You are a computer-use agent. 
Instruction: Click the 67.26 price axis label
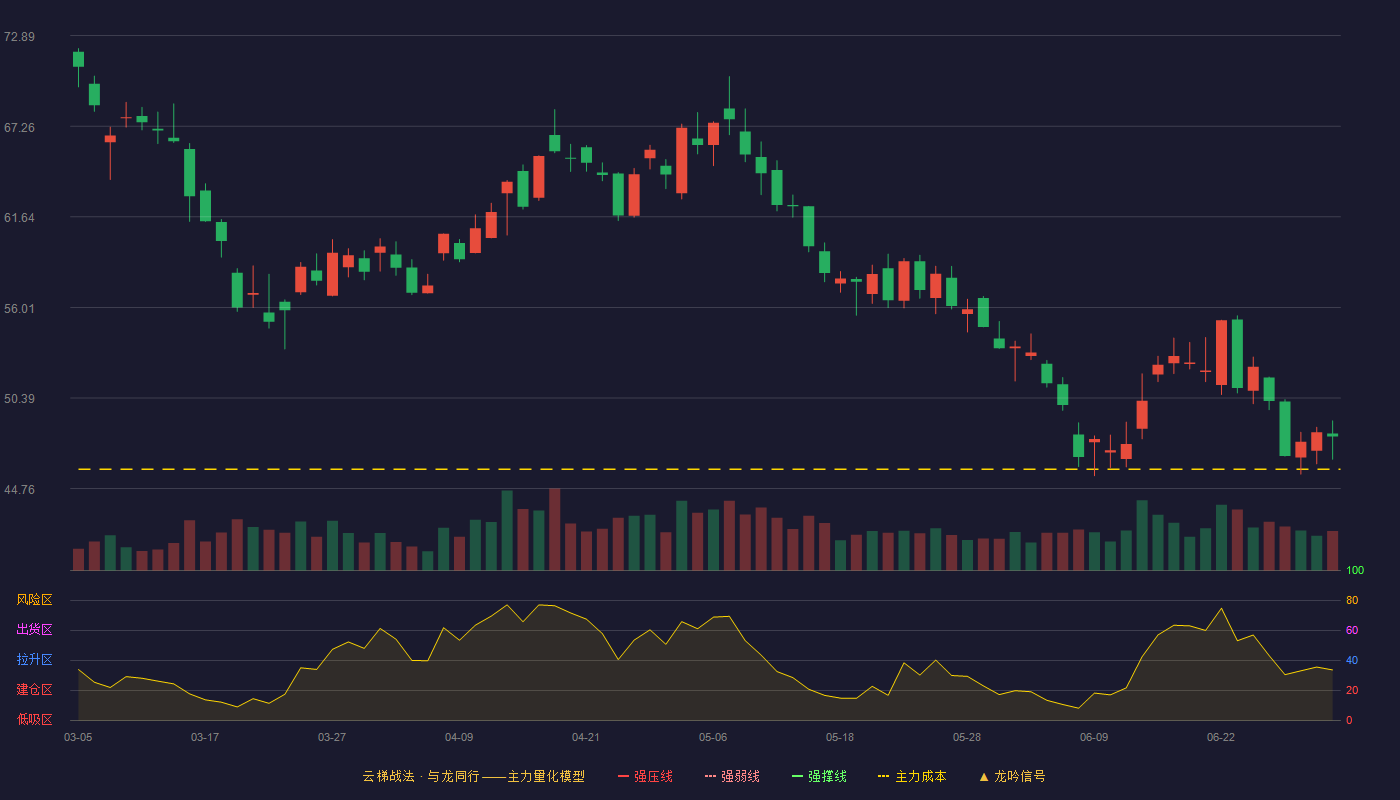19,127
